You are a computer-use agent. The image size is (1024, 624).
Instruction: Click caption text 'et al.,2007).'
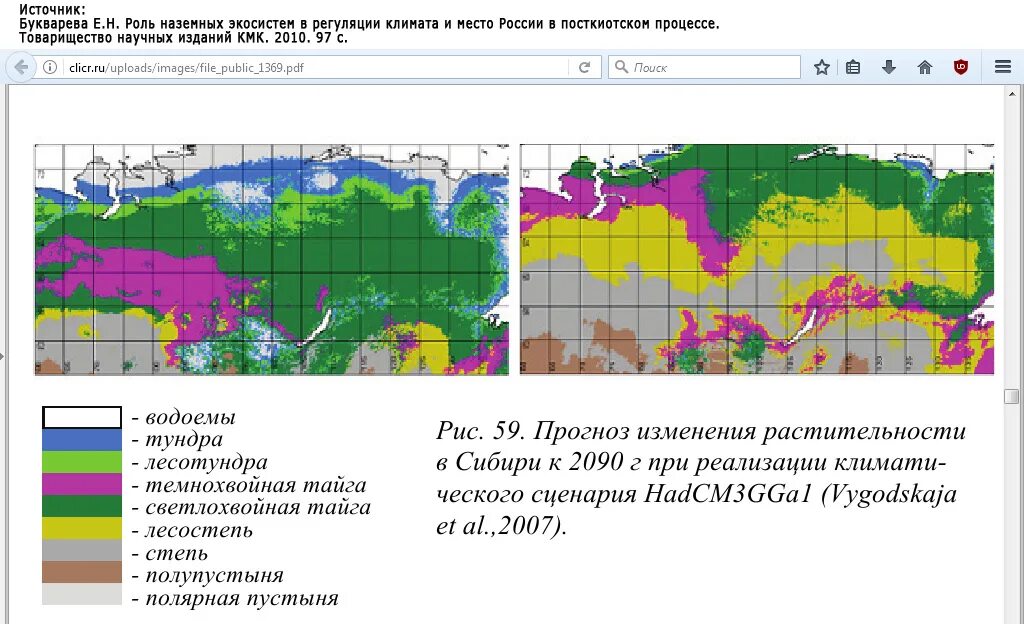pyautogui.click(x=501, y=525)
